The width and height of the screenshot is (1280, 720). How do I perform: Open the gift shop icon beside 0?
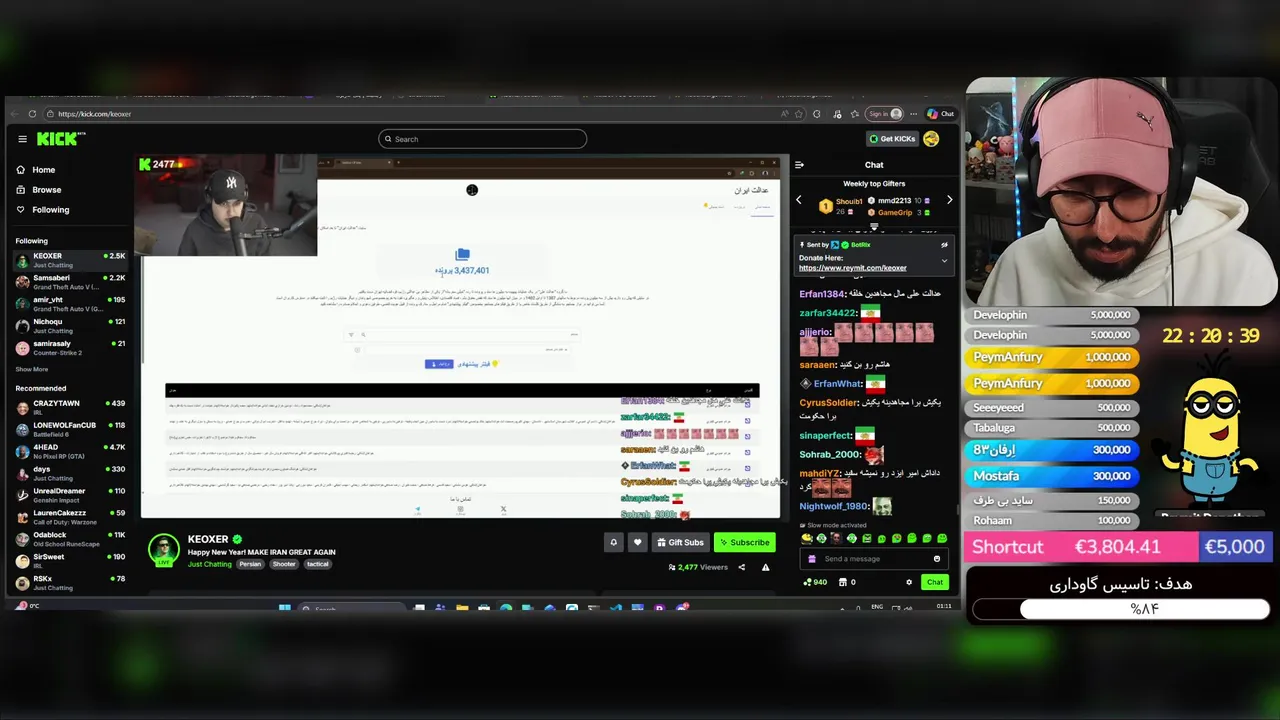pyautogui.click(x=842, y=582)
